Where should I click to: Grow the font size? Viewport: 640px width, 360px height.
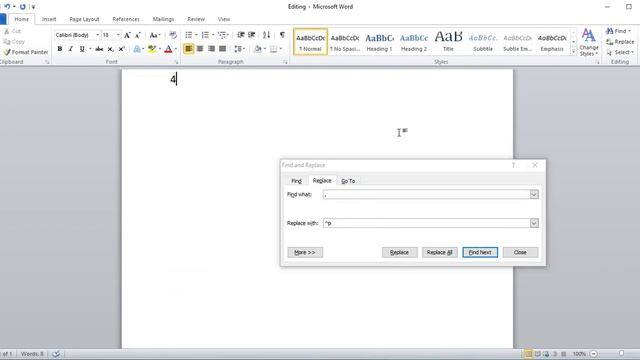click(127, 35)
